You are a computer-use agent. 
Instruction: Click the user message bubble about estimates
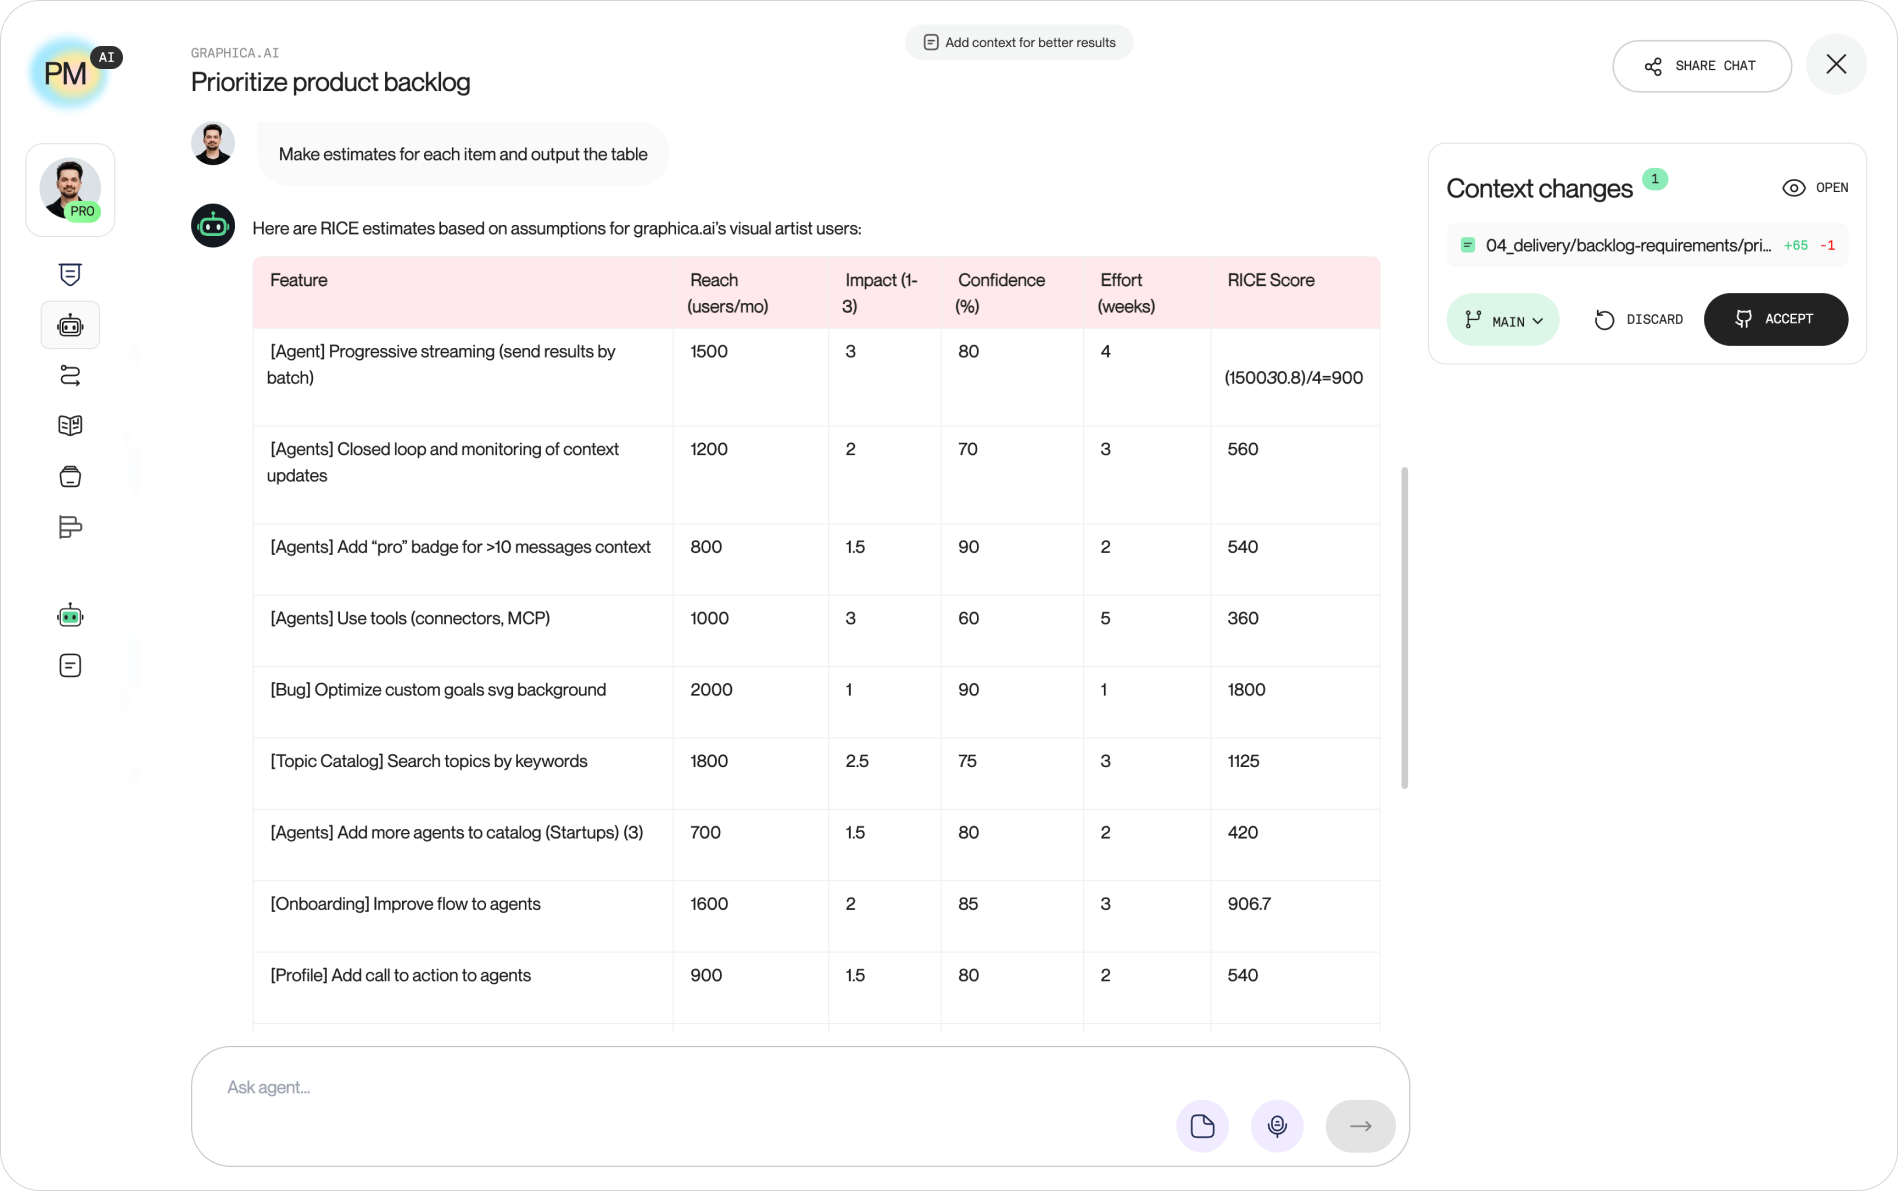(463, 154)
